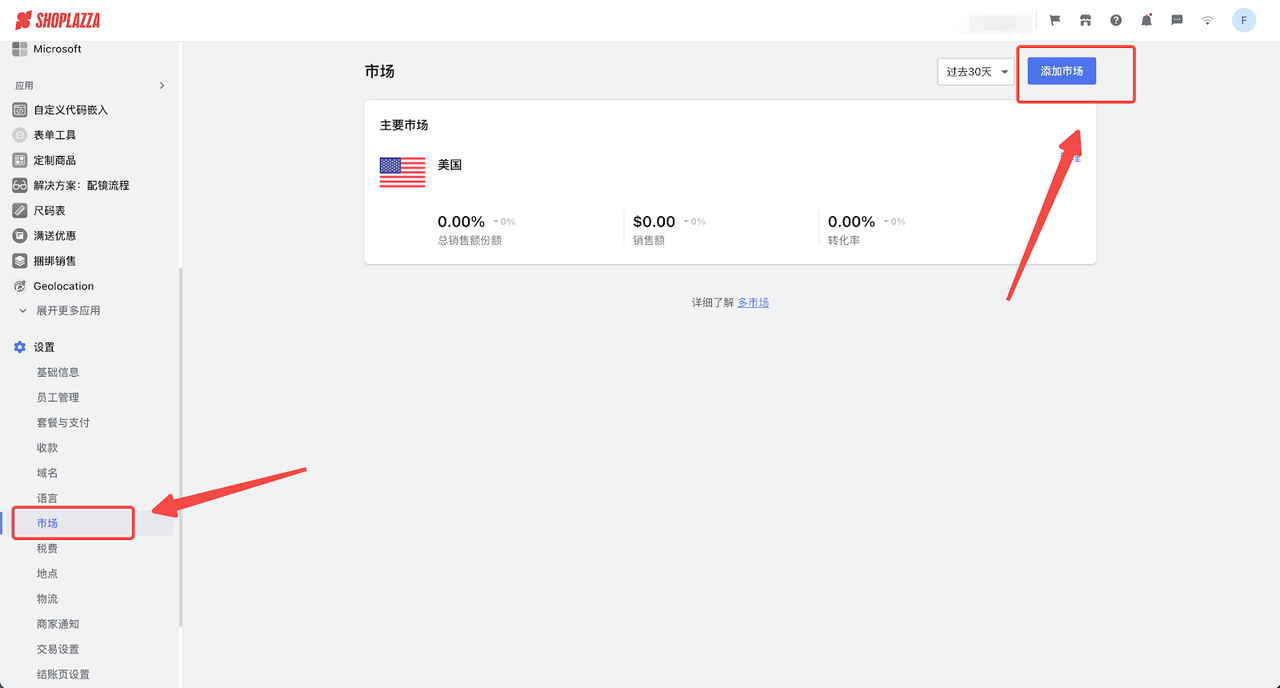This screenshot has height=688, width=1280.
Task: Open the help question mark icon
Action: pos(1116,20)
